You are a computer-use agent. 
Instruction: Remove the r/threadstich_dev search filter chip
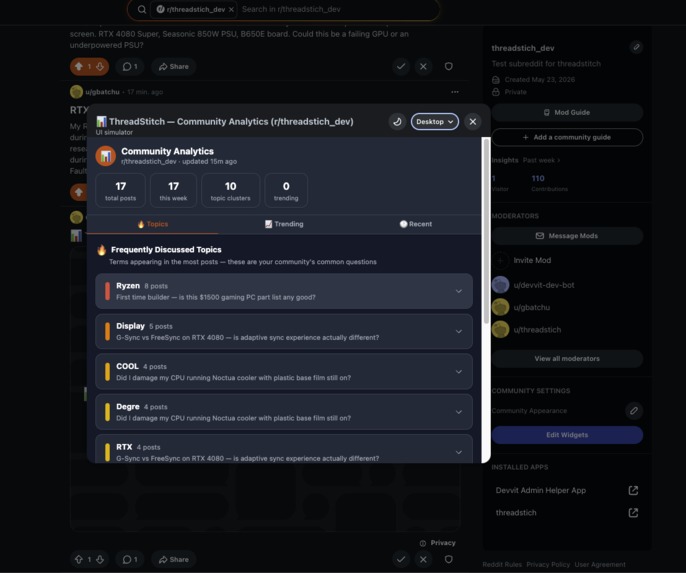[231, 9]
